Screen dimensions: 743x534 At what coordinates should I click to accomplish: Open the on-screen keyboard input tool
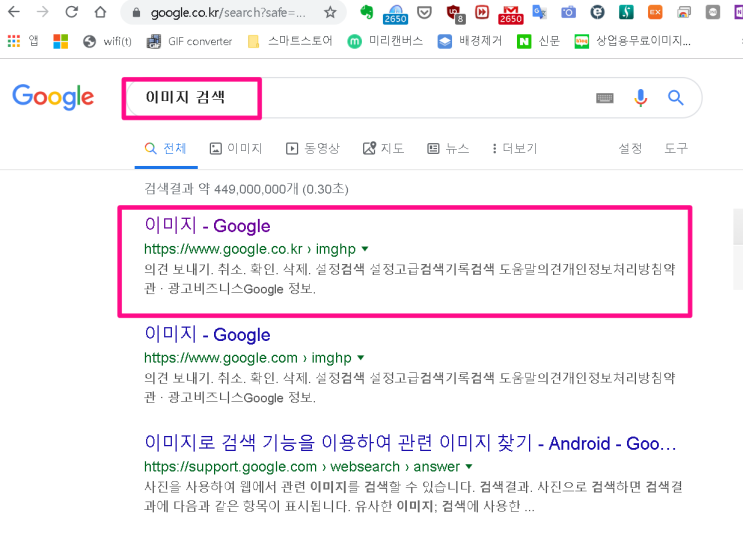coord(605,98)
